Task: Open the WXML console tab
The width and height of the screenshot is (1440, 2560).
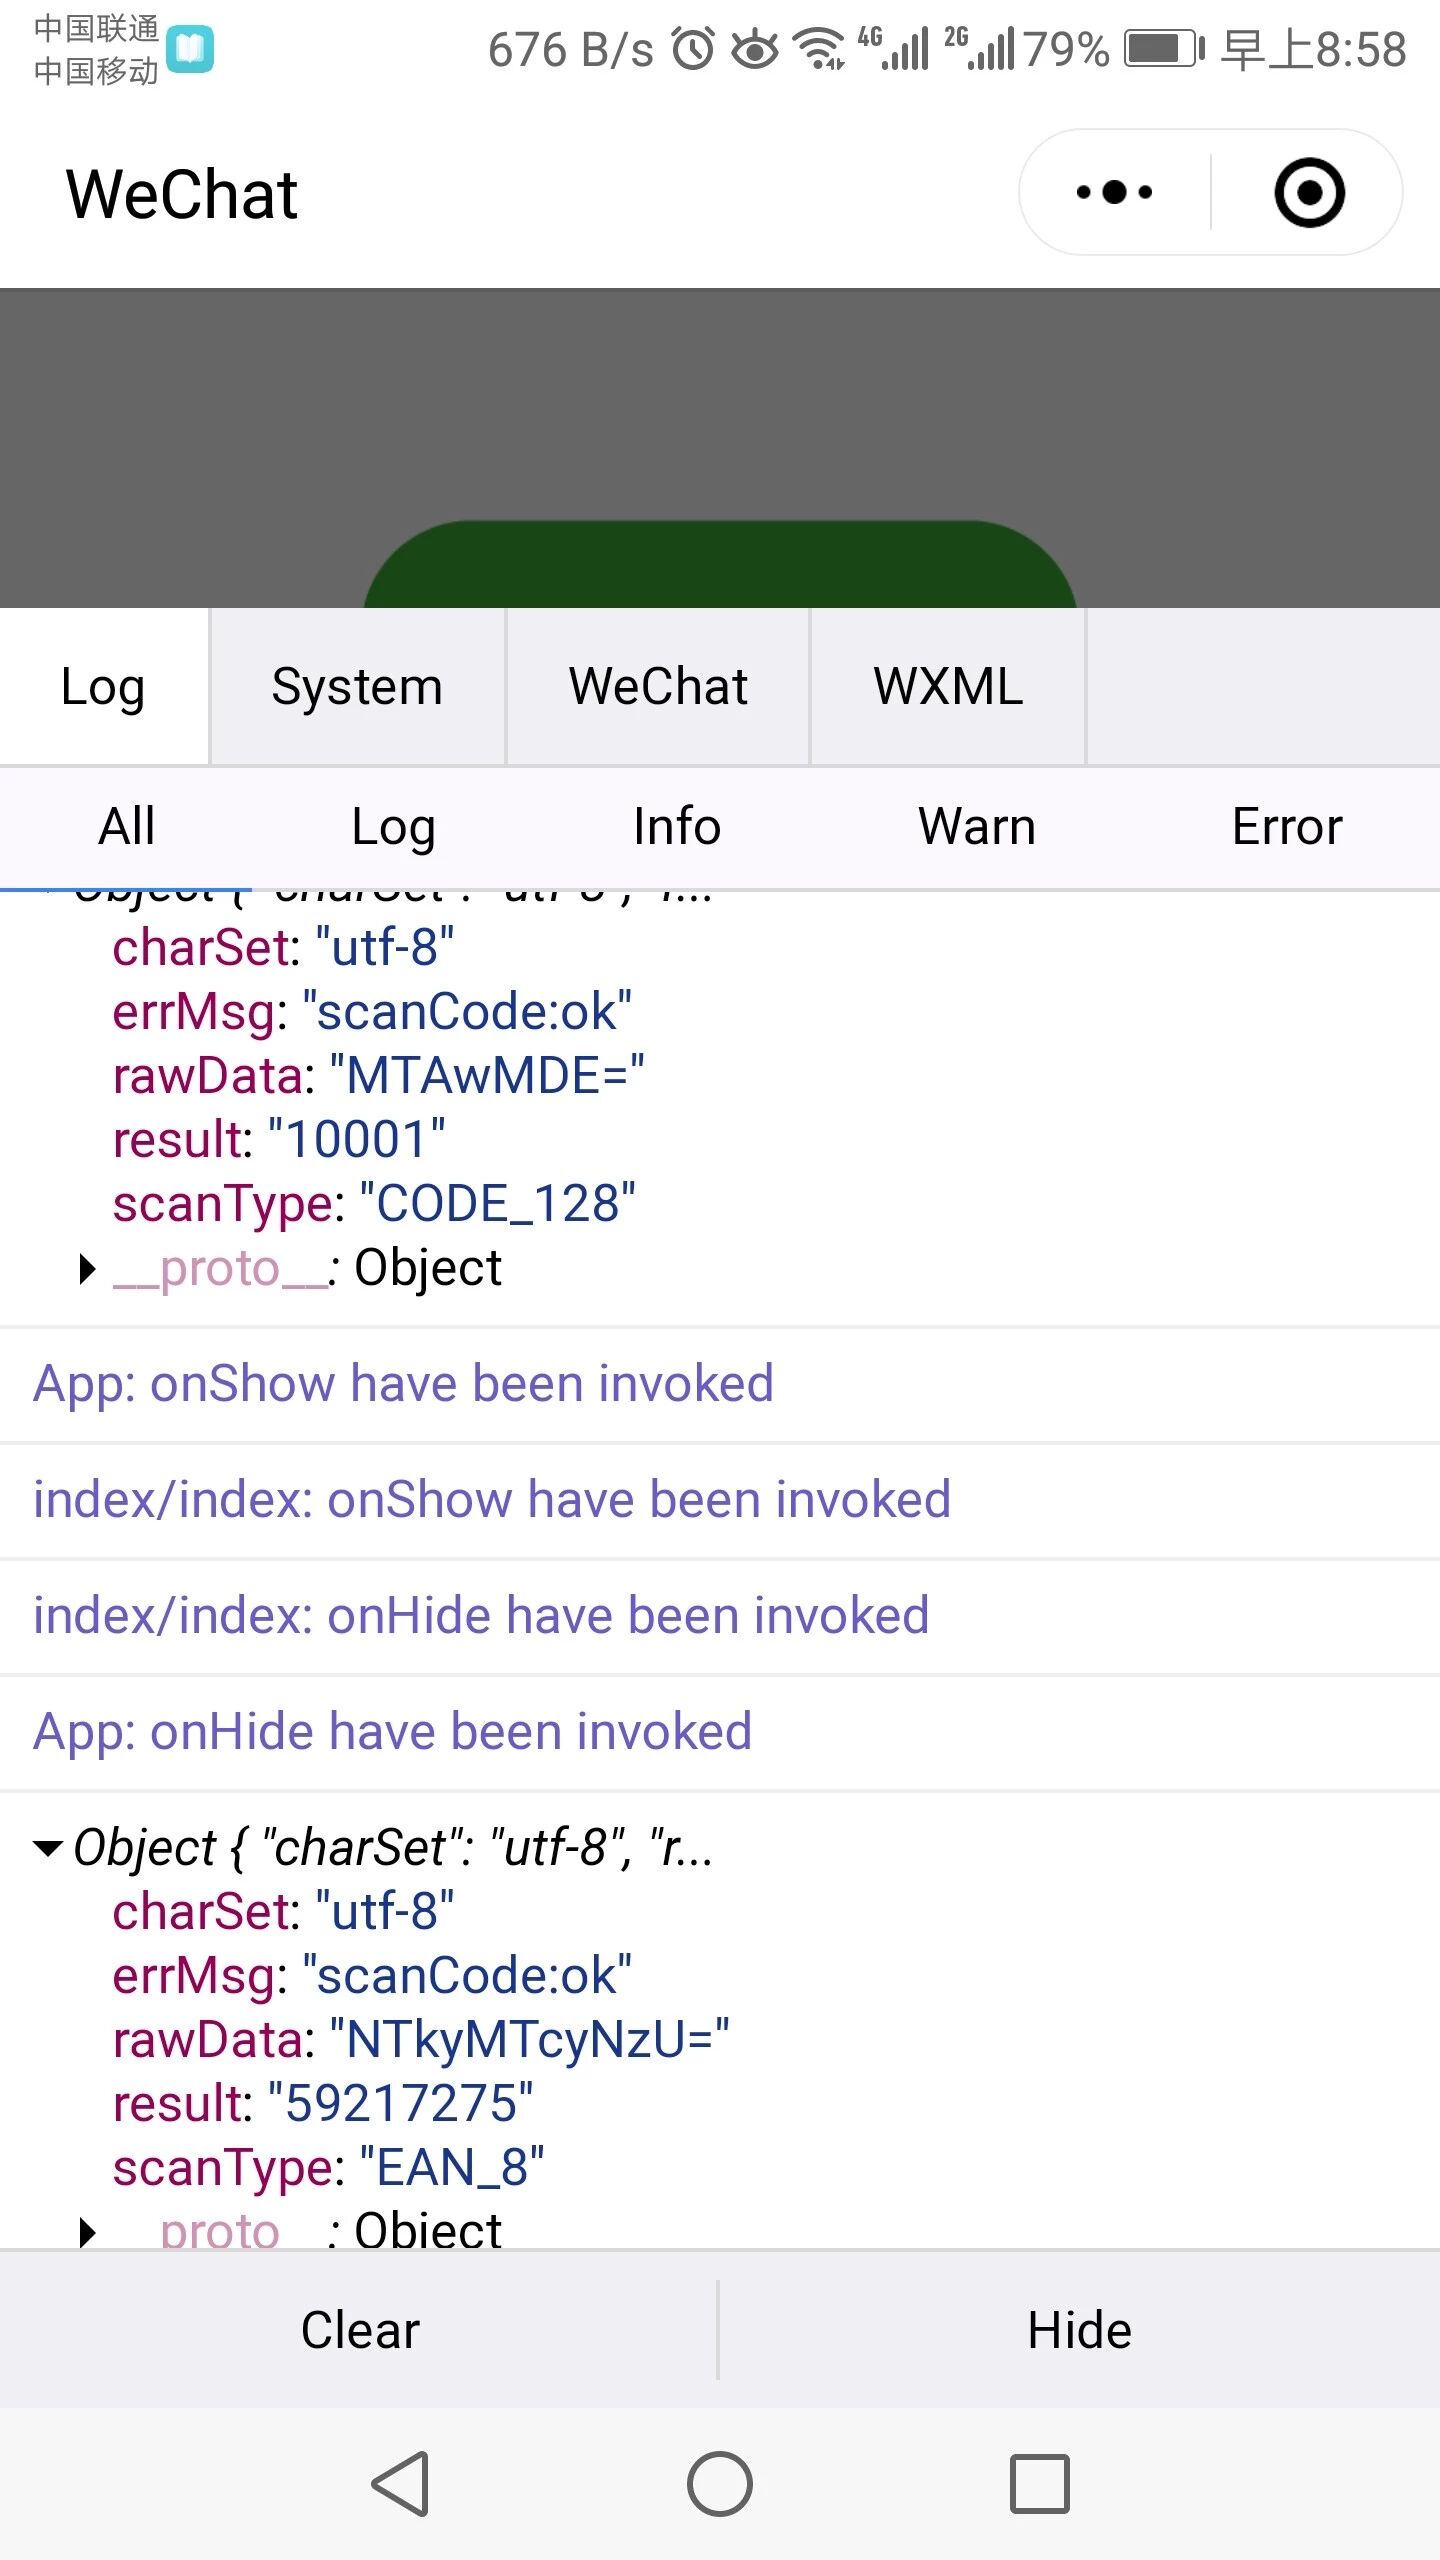Action: pos(948,687)
